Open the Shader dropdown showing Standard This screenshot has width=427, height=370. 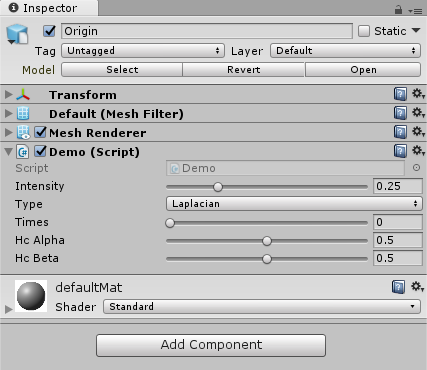[262, 306]
